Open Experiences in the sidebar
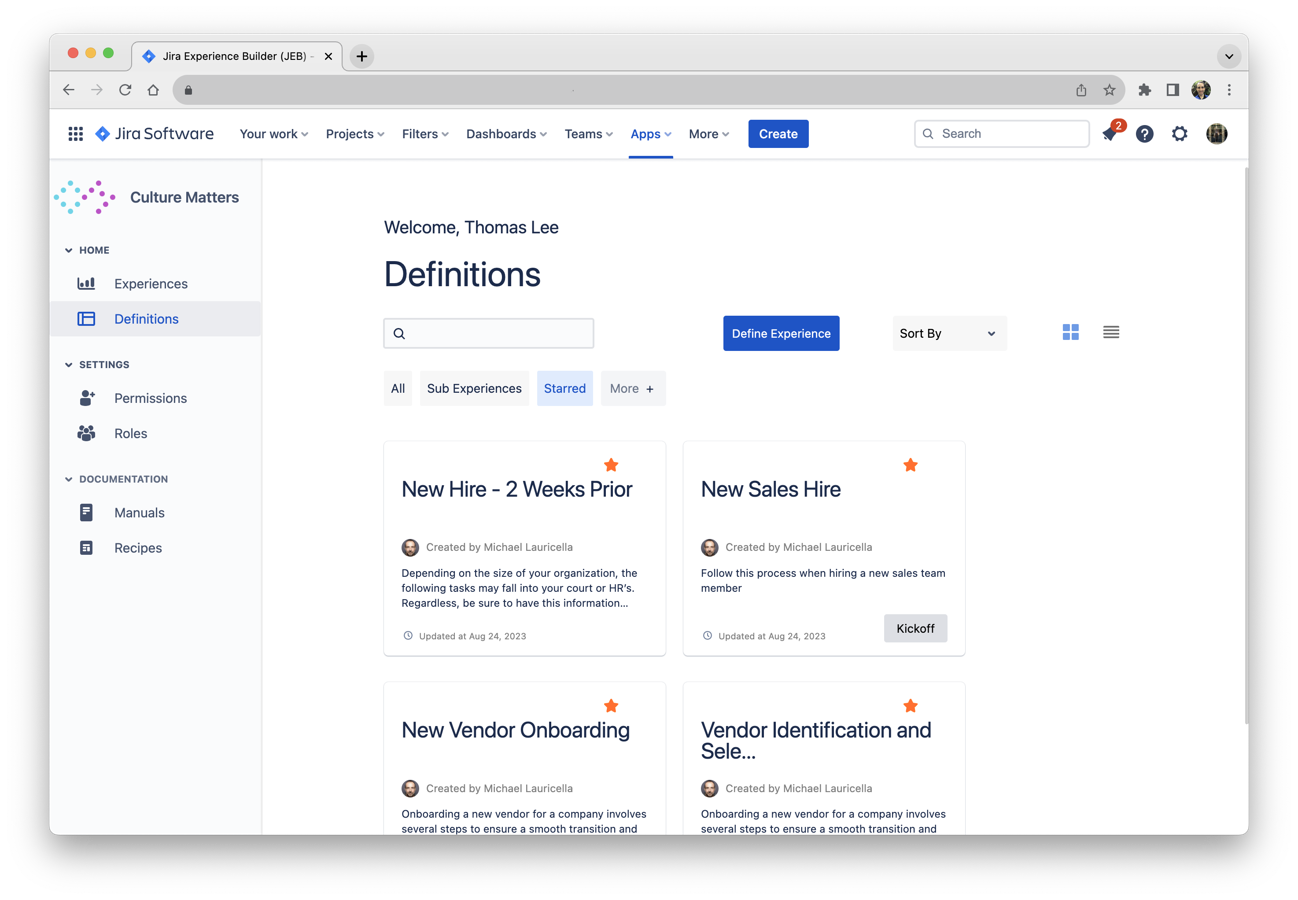This screenshot has width=1298, height=900. pos(150,284)
